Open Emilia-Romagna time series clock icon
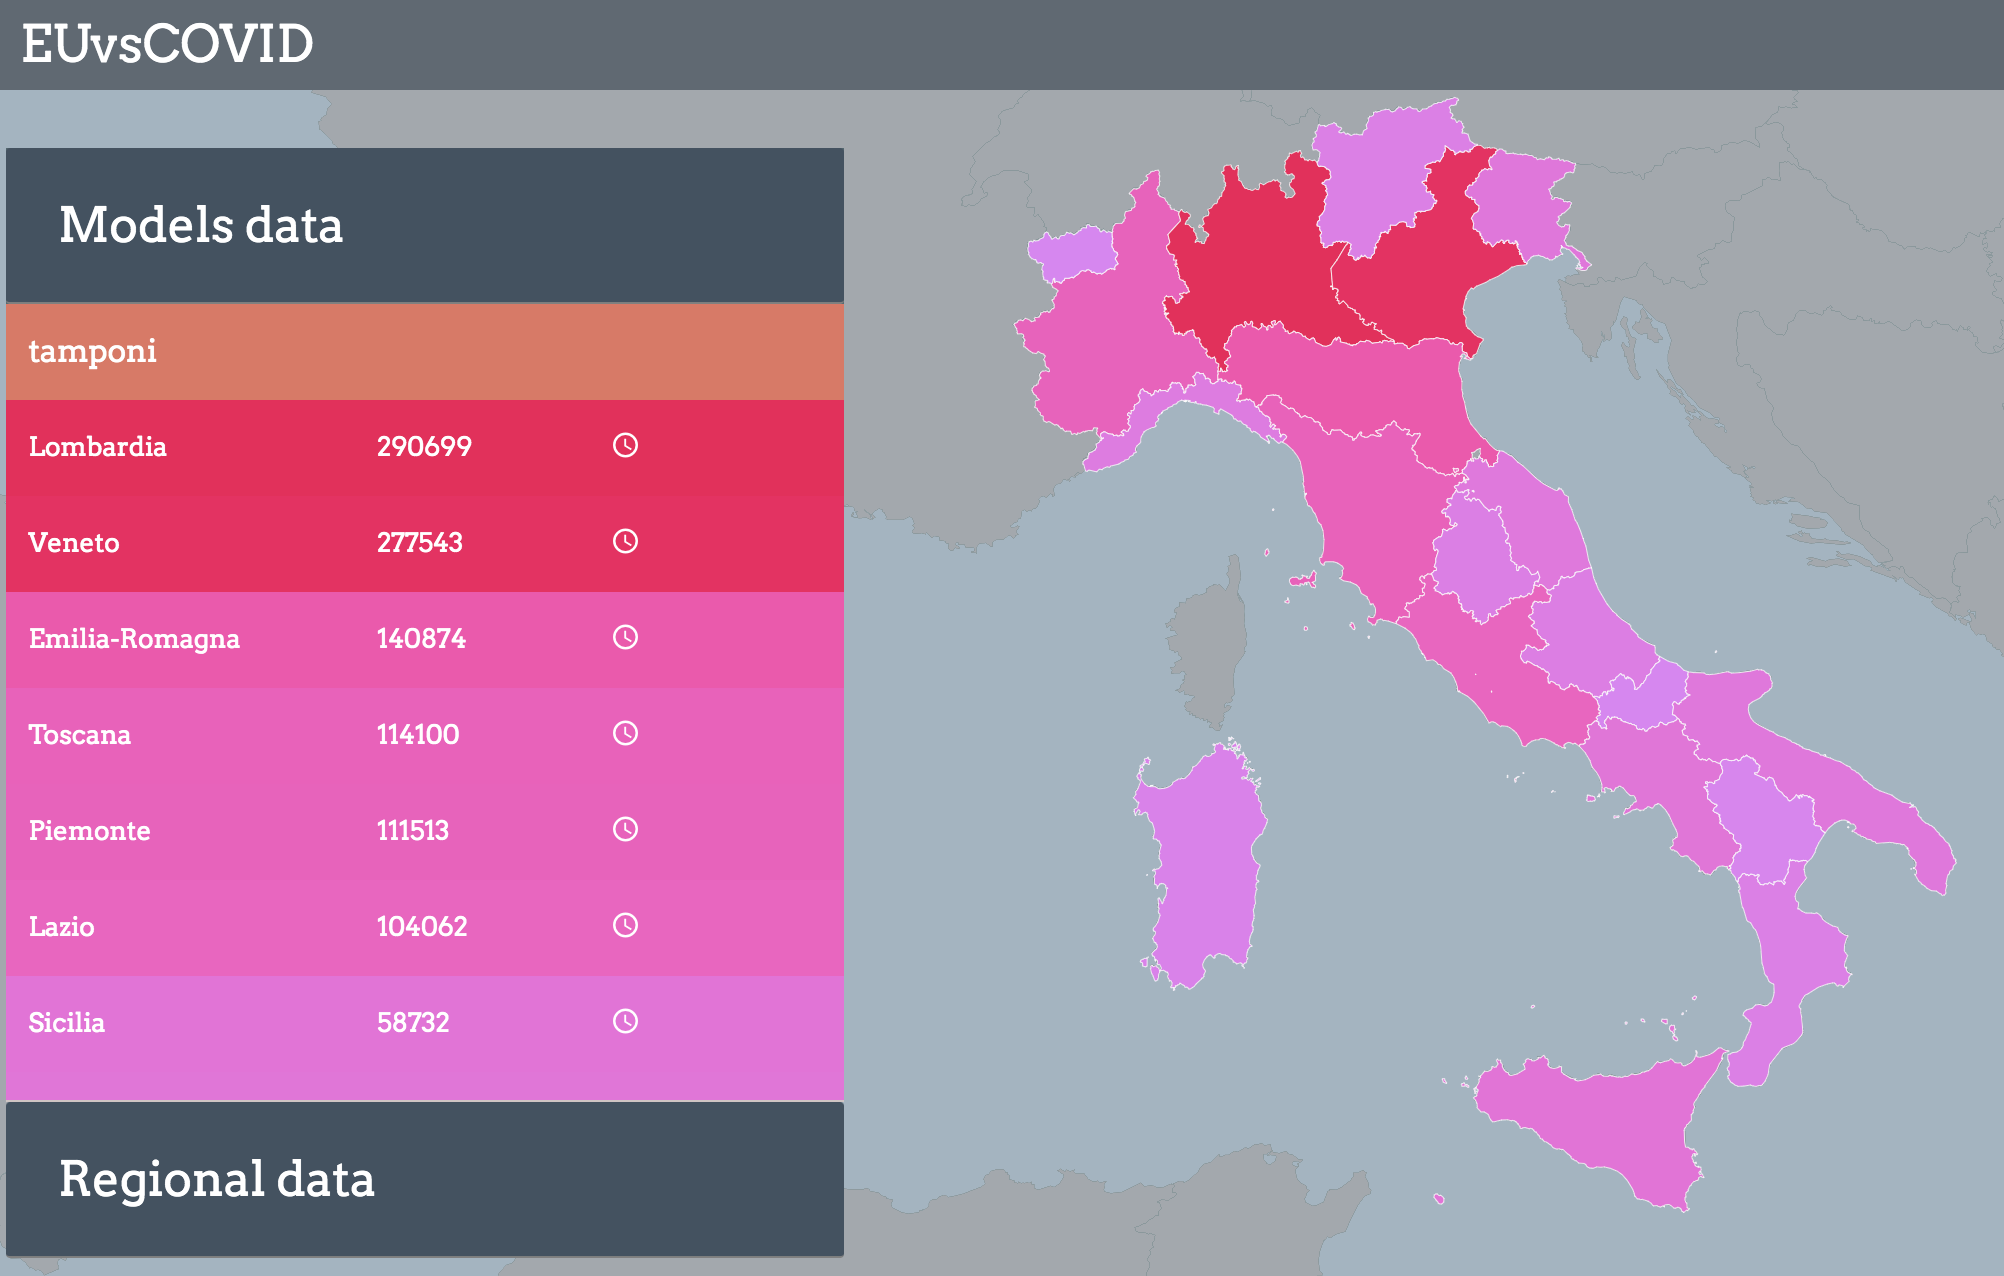 [625, 638]
